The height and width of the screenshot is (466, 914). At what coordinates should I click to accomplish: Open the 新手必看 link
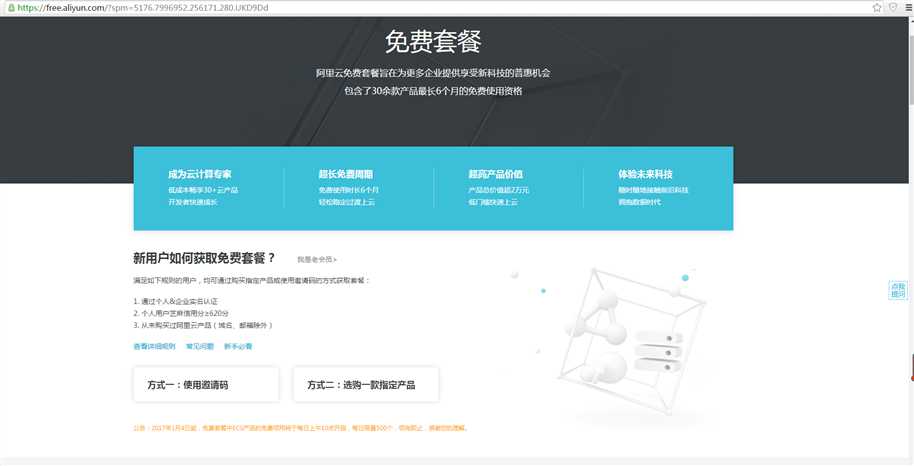pyautogui.click(x=238, y=346)
